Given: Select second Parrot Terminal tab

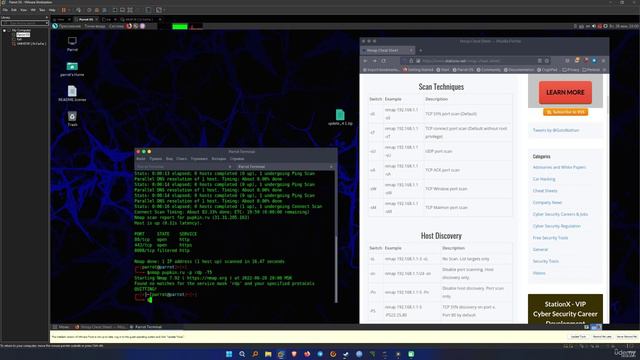Looking at the screenshot, I should 284,167.
